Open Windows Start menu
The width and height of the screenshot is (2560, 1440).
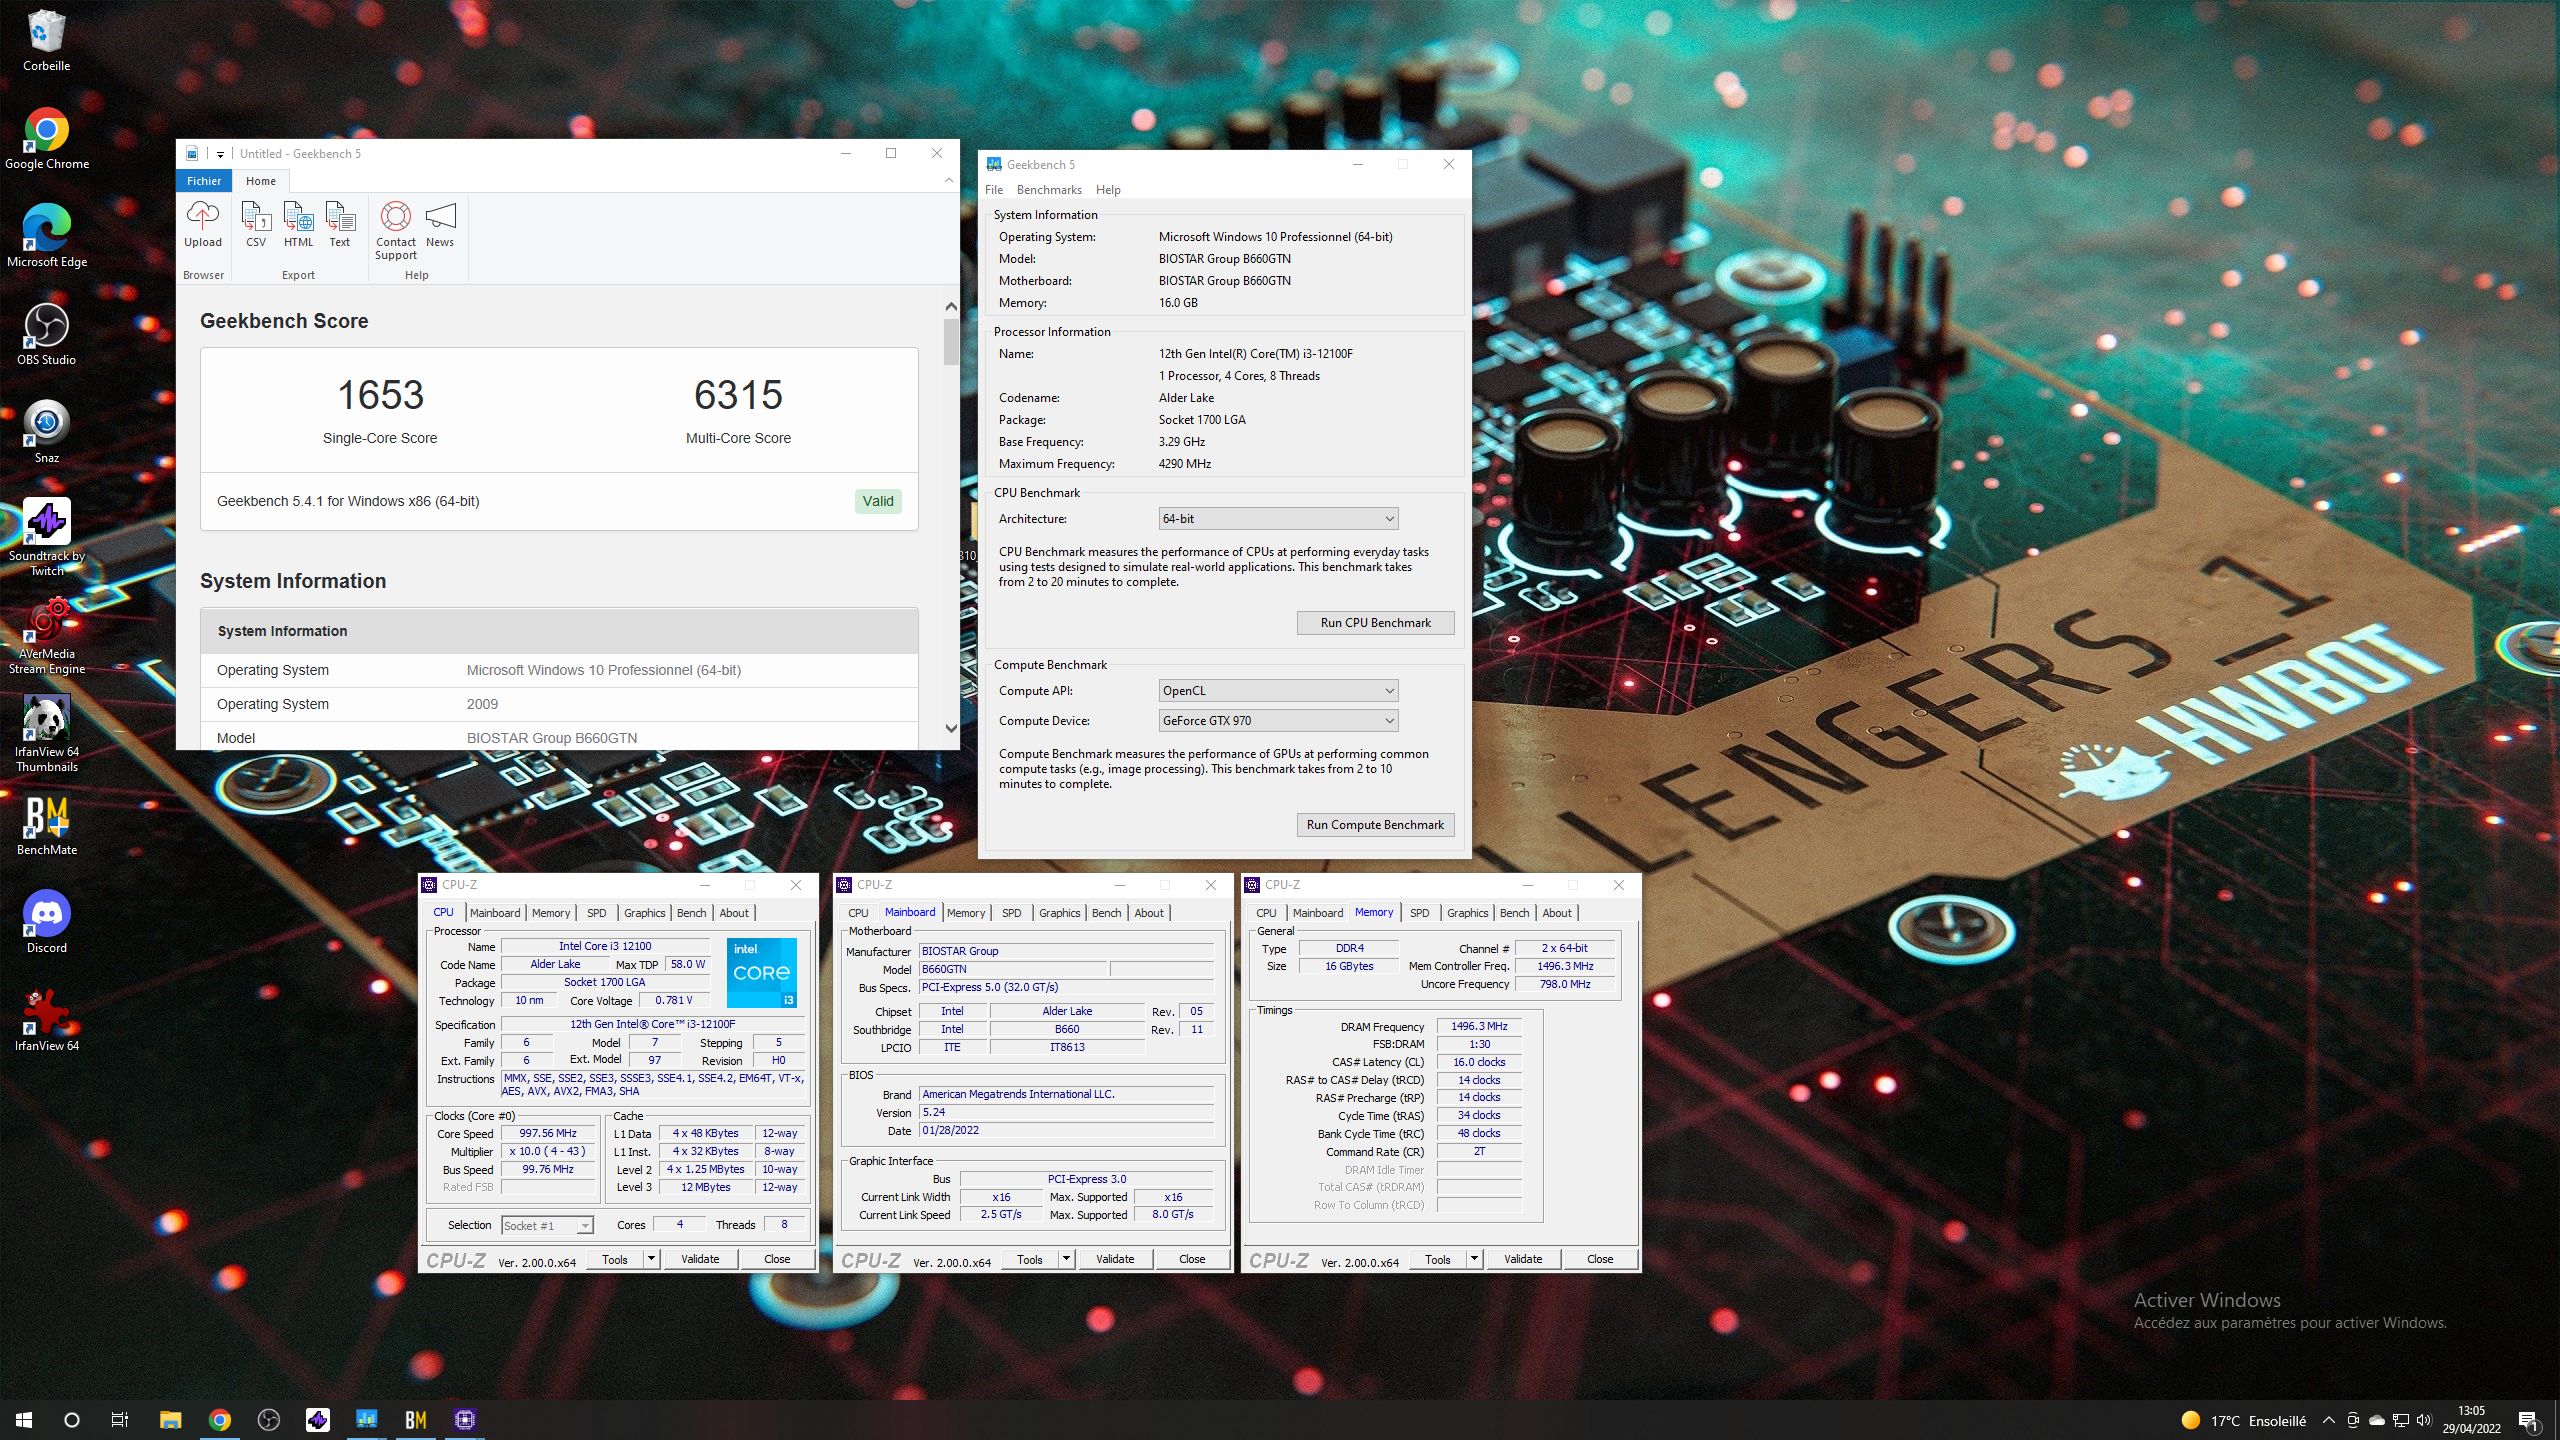pos(24,1420)
